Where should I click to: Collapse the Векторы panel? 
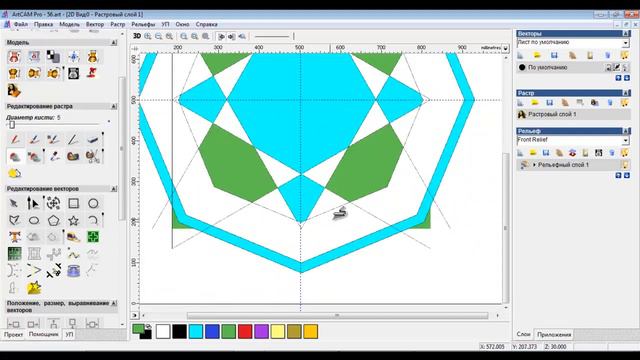pyautogui.click(x=626, y=33)
